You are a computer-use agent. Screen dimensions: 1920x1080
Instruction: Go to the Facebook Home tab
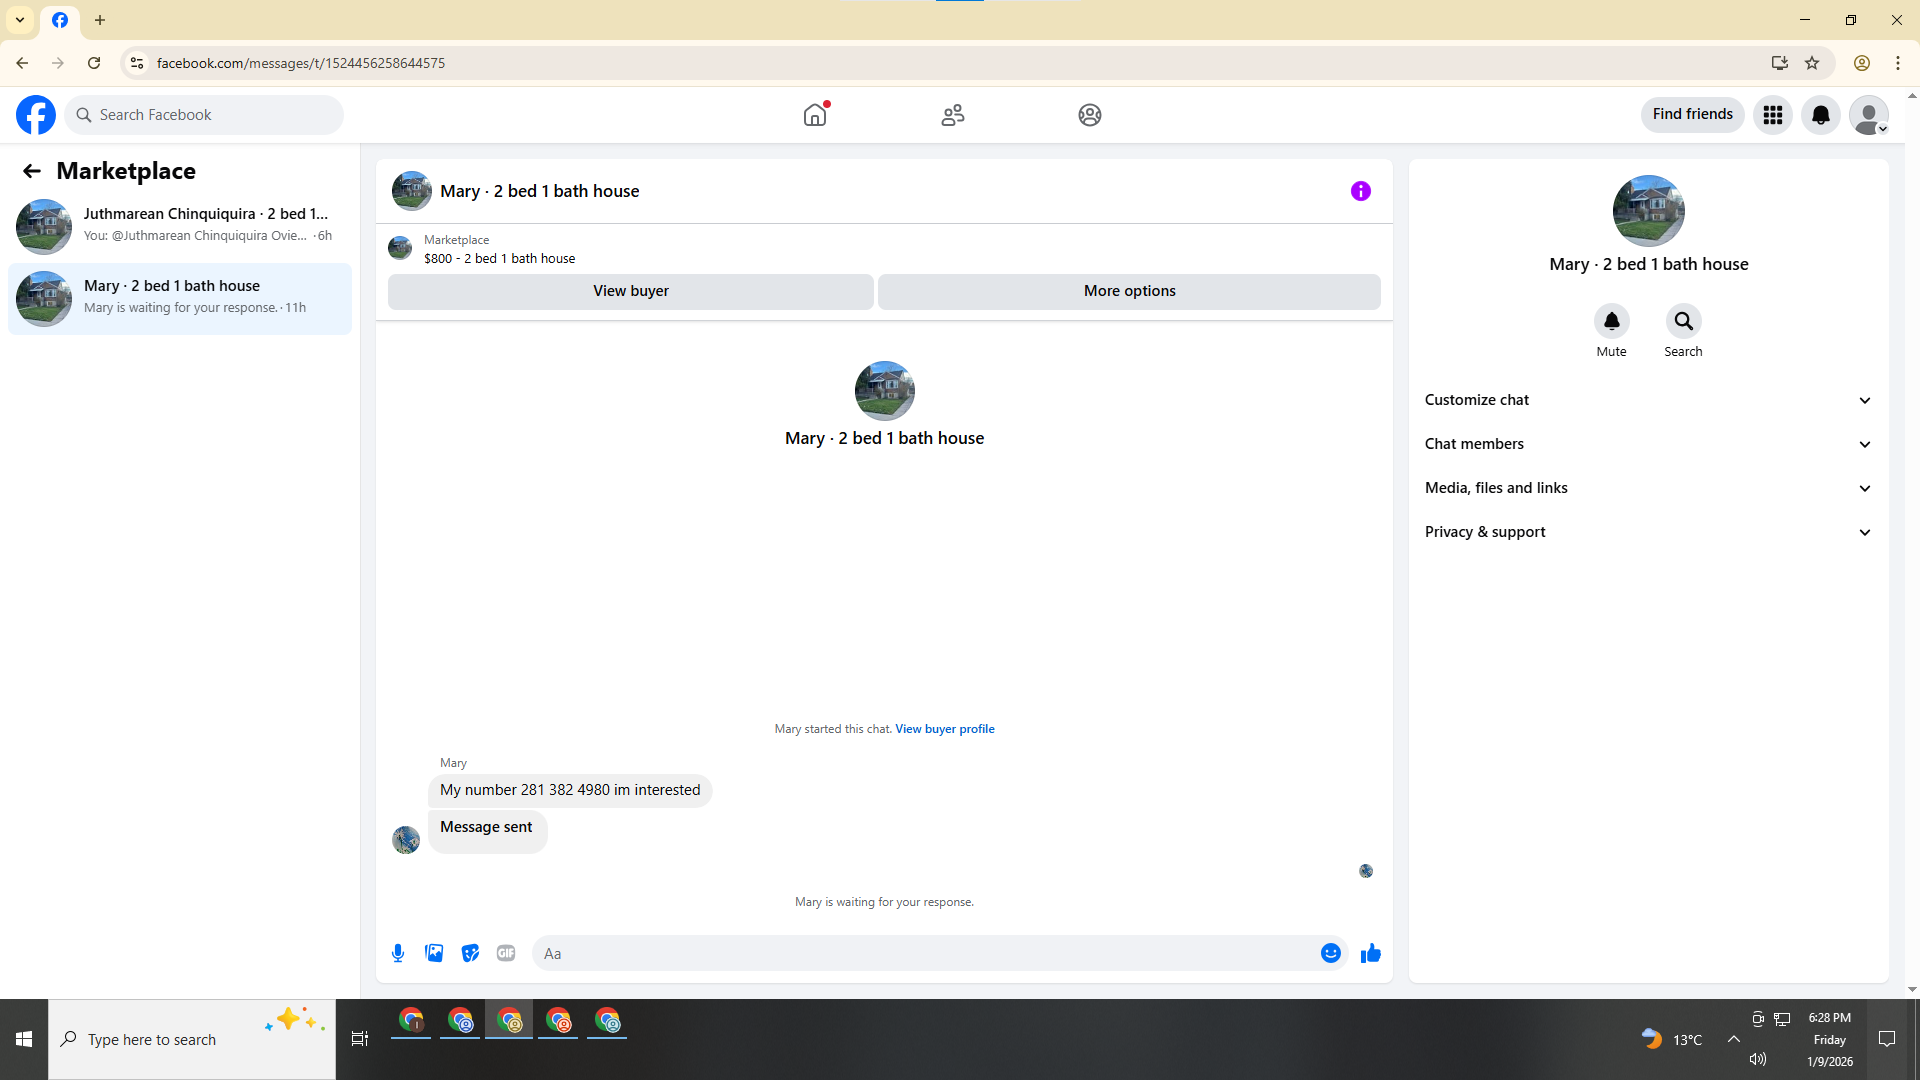point(815,115)
